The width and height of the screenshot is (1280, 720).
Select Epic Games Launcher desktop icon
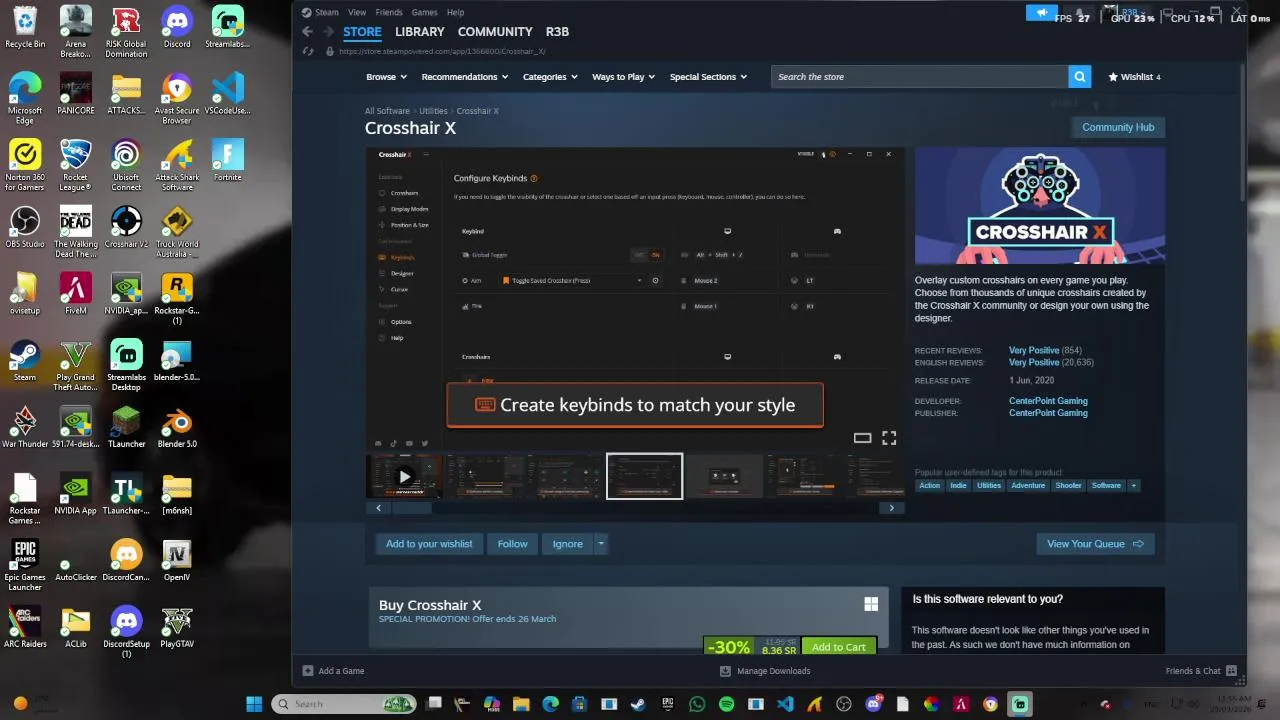click(25, 566)
